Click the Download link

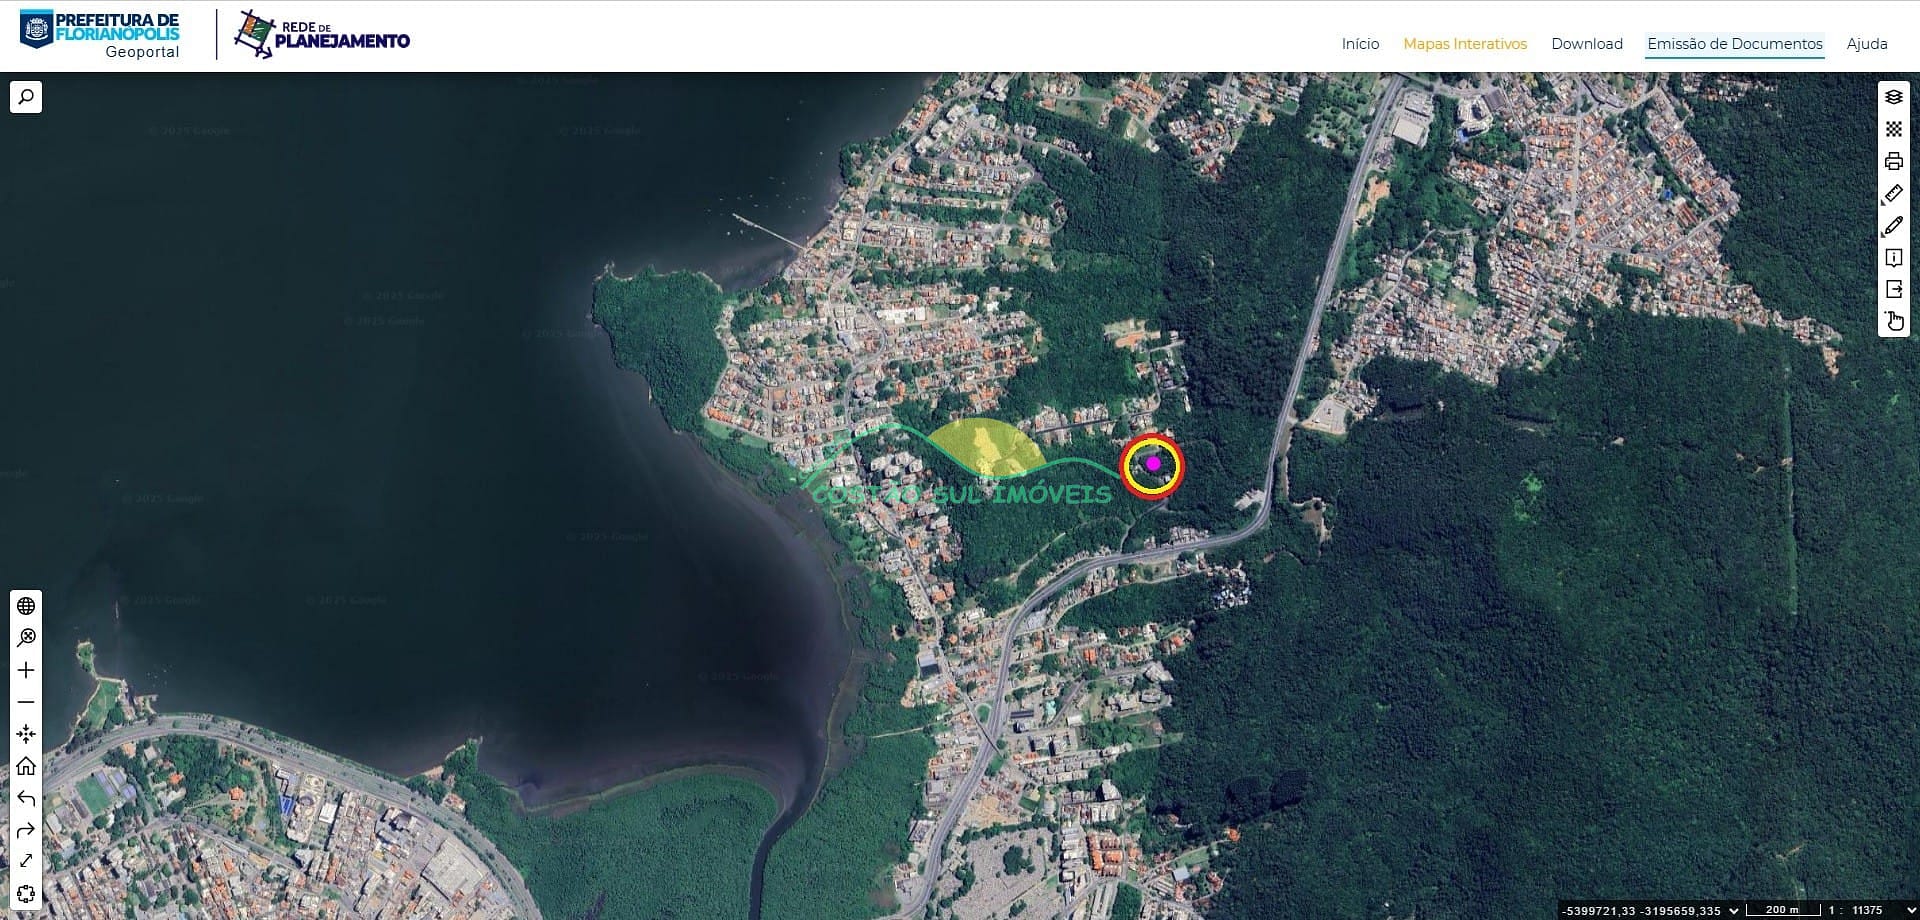(1586, 44)
